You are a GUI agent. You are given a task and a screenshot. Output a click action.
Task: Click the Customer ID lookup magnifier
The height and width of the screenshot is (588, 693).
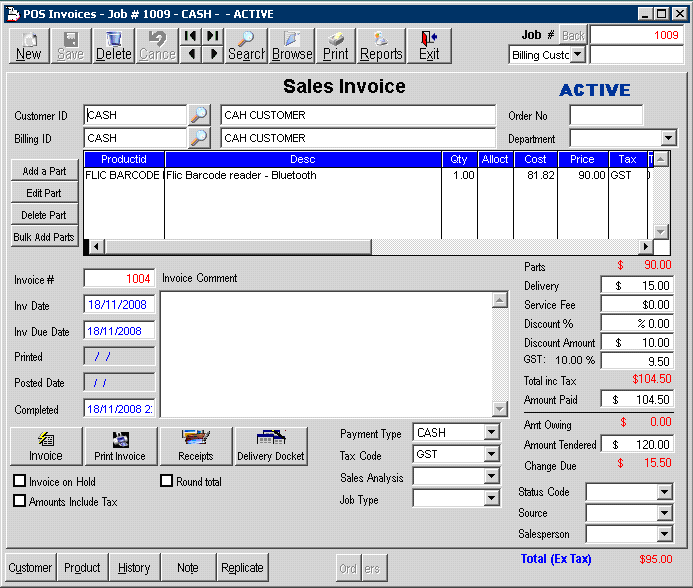(x=200, y=115)
